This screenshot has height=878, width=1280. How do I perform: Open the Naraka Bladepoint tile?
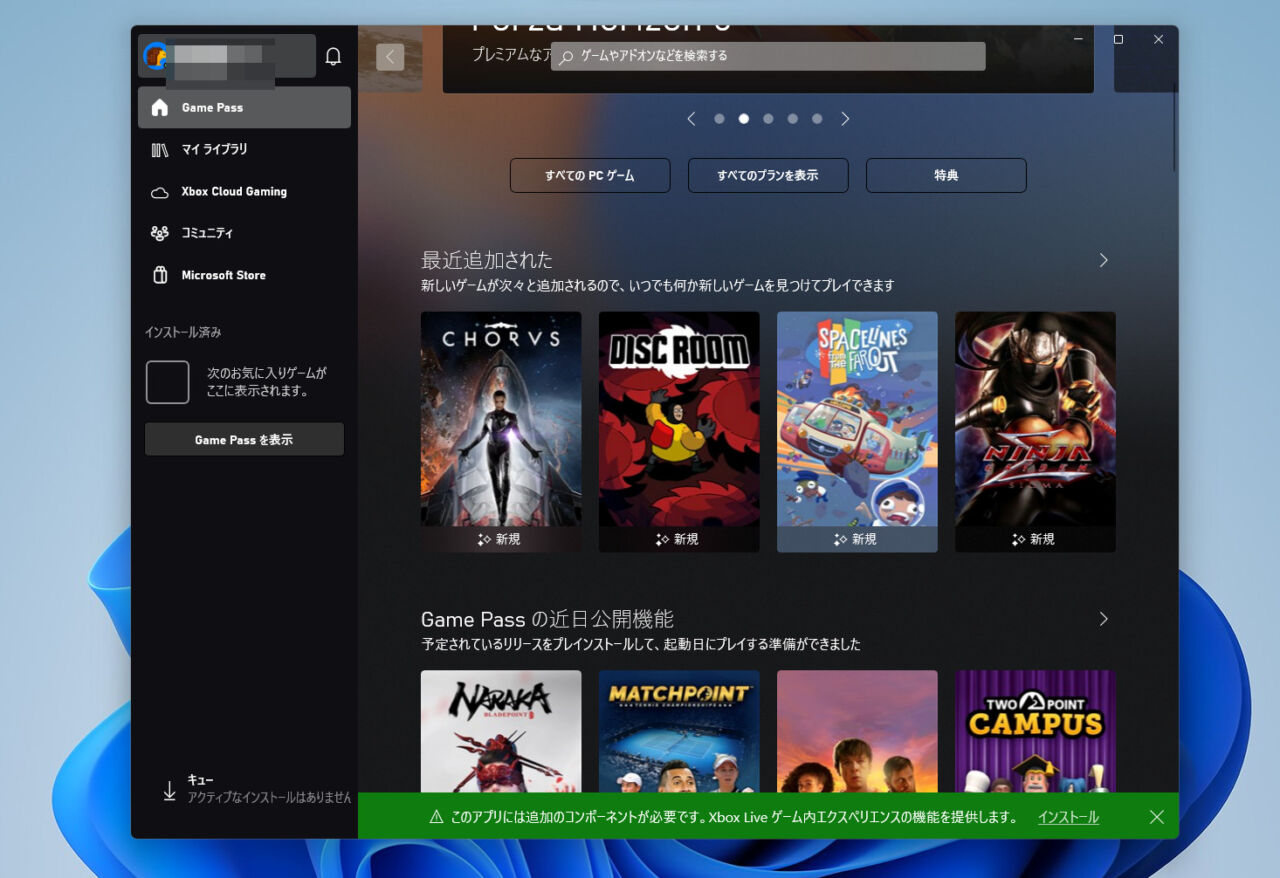pyautogui.click(x=501, y=731)
